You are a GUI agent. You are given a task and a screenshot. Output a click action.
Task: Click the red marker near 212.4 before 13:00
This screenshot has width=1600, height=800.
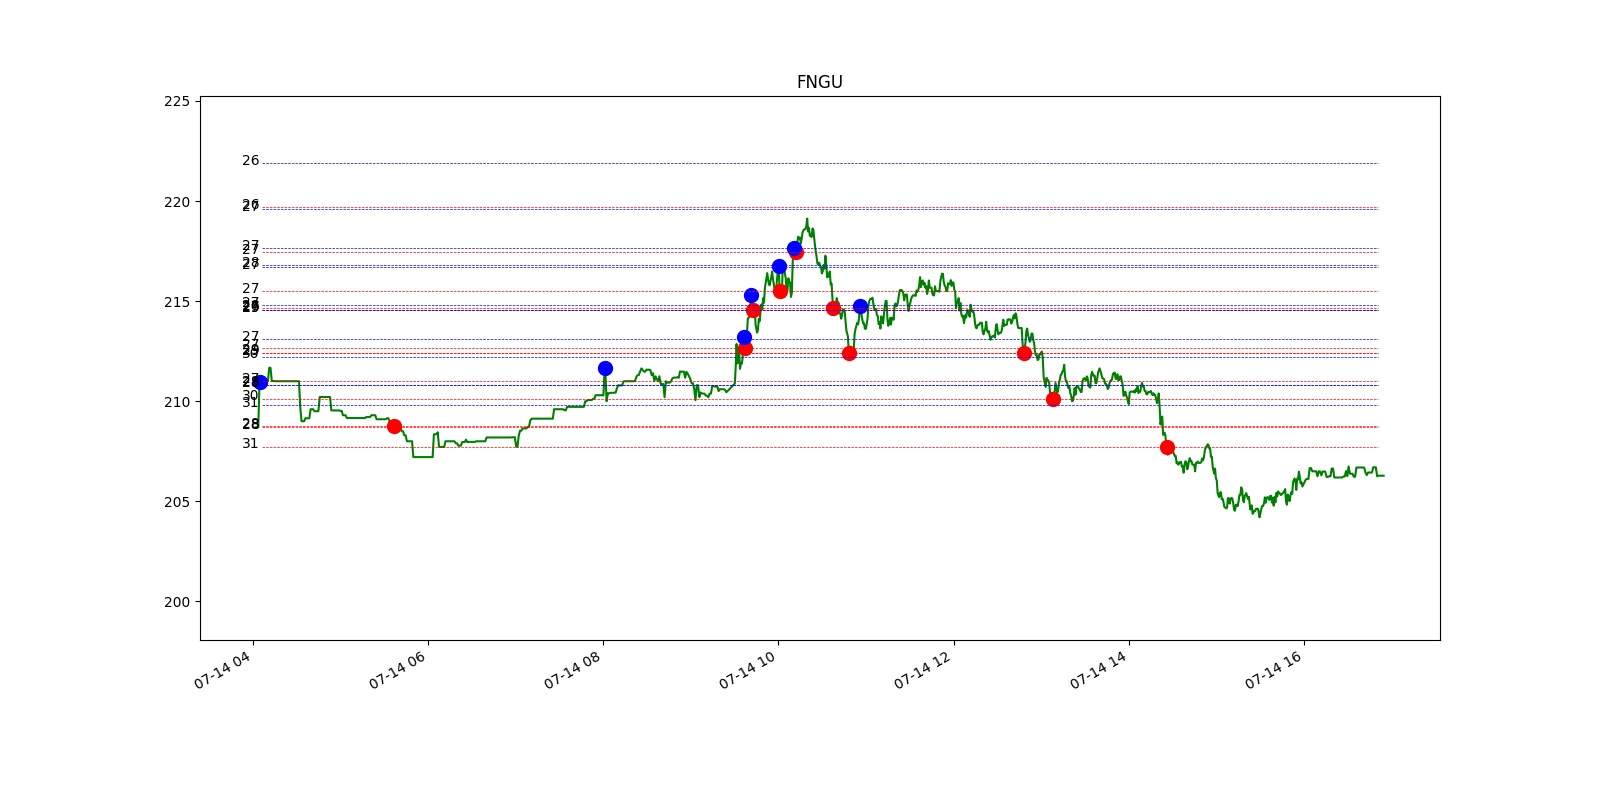1024,353
